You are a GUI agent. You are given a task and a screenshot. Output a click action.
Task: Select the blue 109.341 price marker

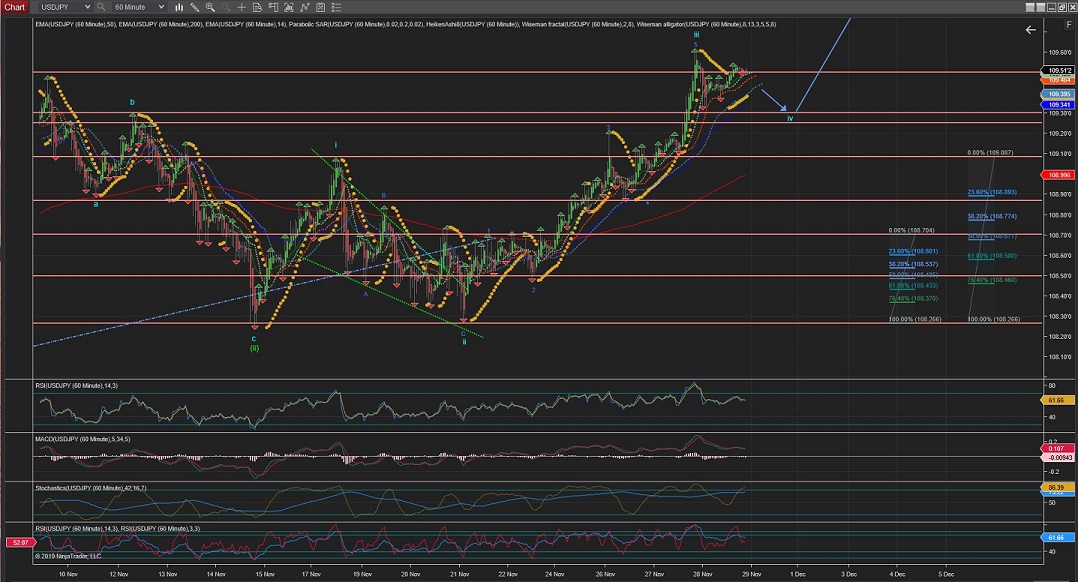point(1059,104)
